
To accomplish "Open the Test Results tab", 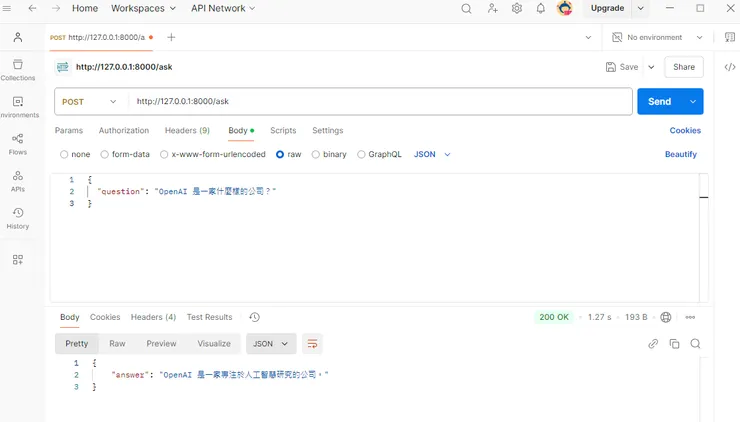I will [210, 317].
